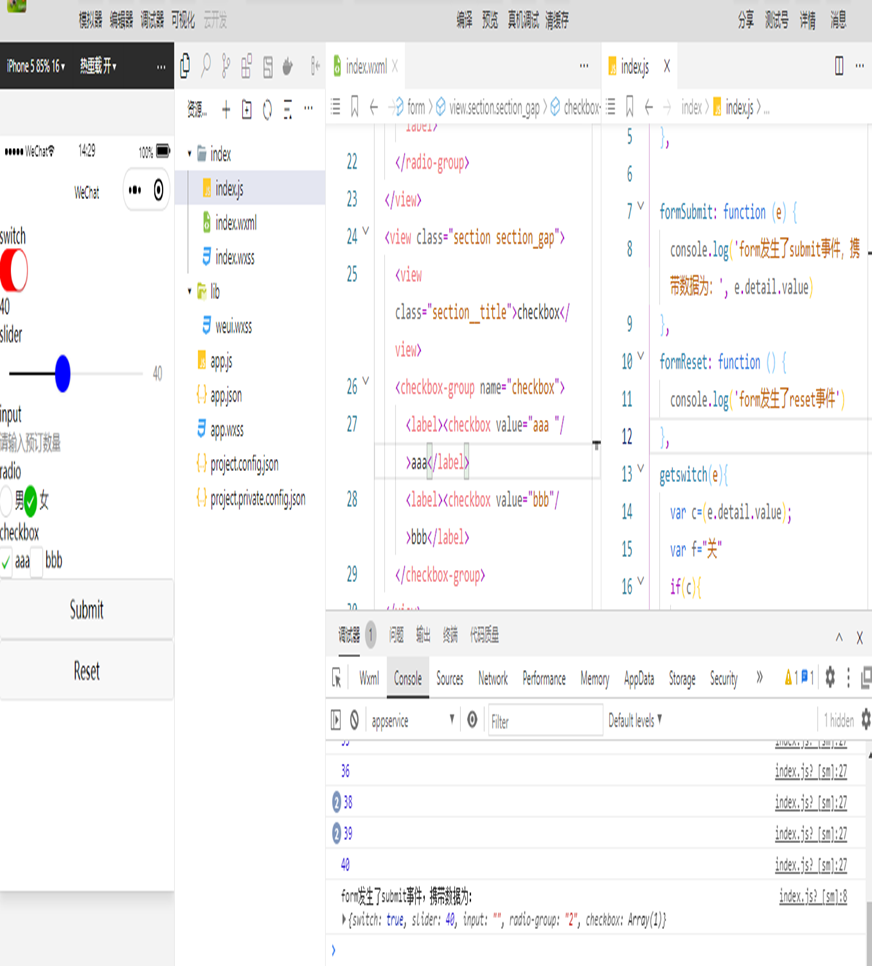Viewport: 872px width, 966px height.
Task: Click the bookmark icon in index.wxml breadcrumb
Action: tap(354, 107)
